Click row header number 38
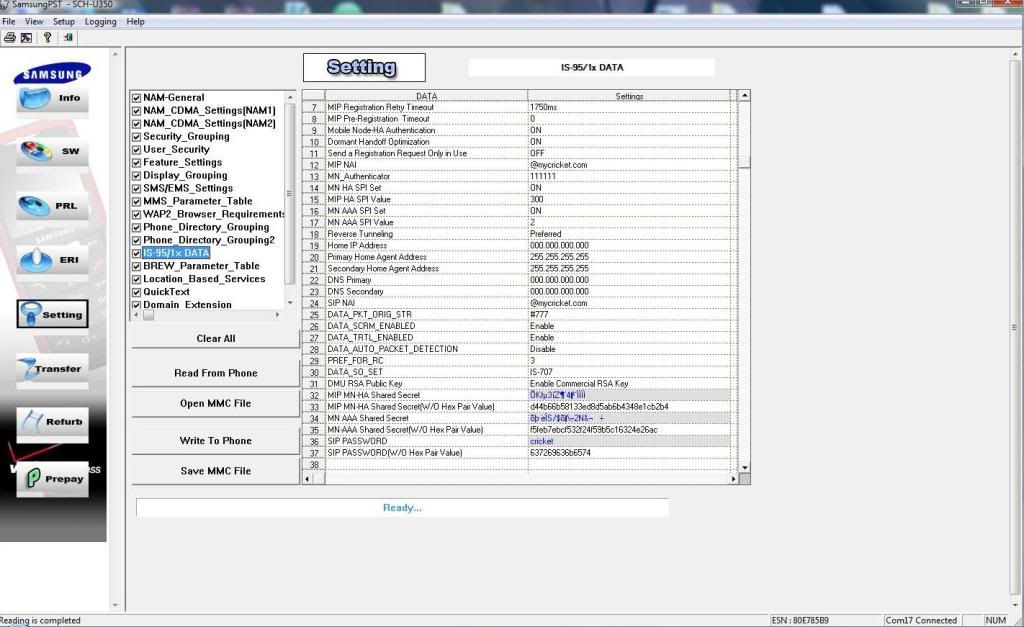The image size is (1024, 627). pyautogui.click(x=314, y=465)
